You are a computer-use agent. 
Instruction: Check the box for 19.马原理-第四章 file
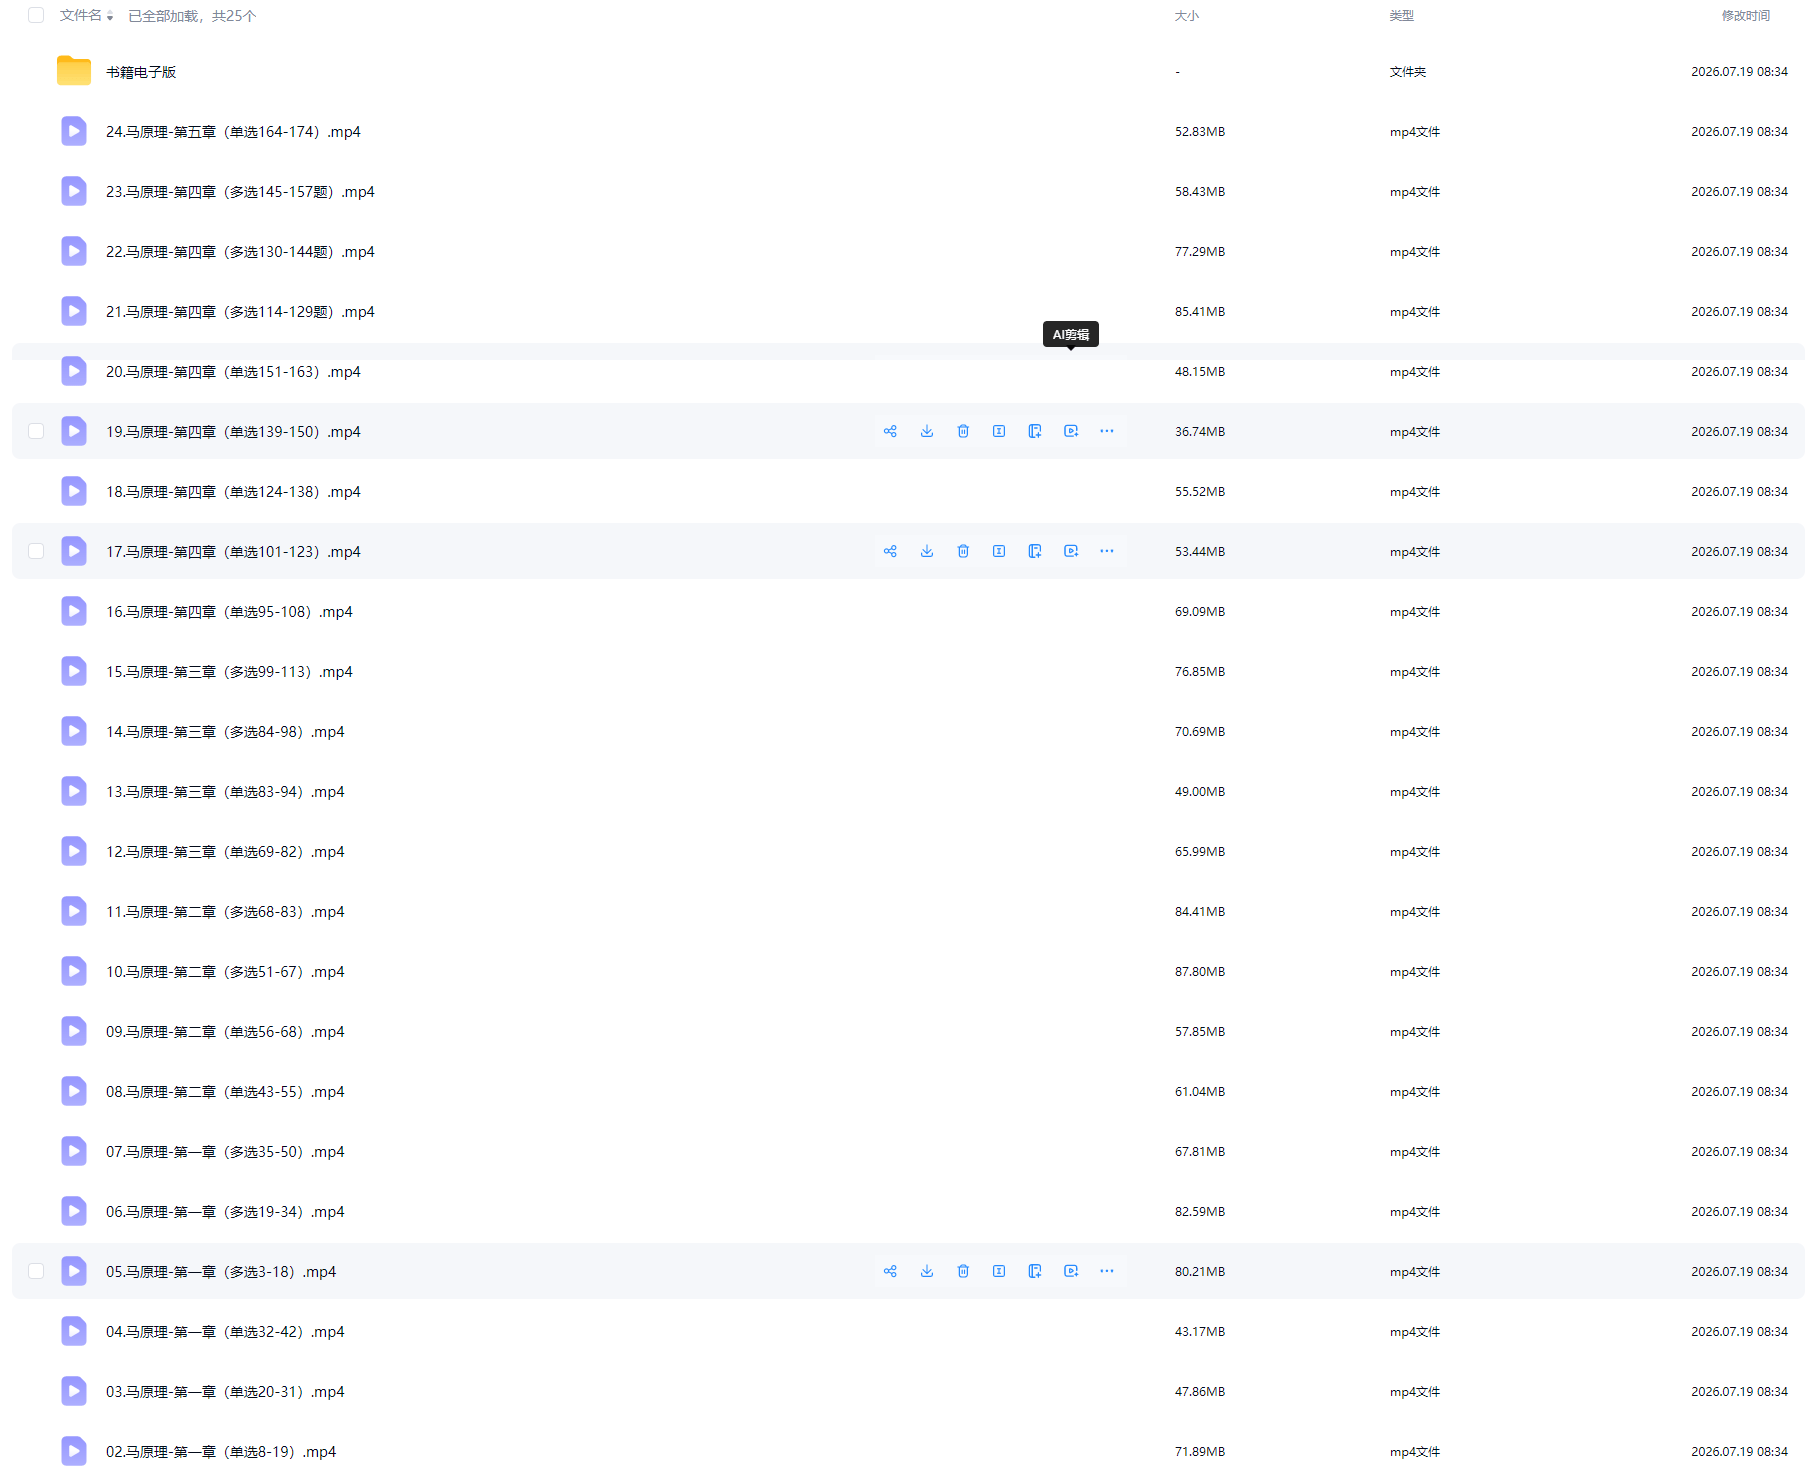pyautogui.click(x=36, y=431)
